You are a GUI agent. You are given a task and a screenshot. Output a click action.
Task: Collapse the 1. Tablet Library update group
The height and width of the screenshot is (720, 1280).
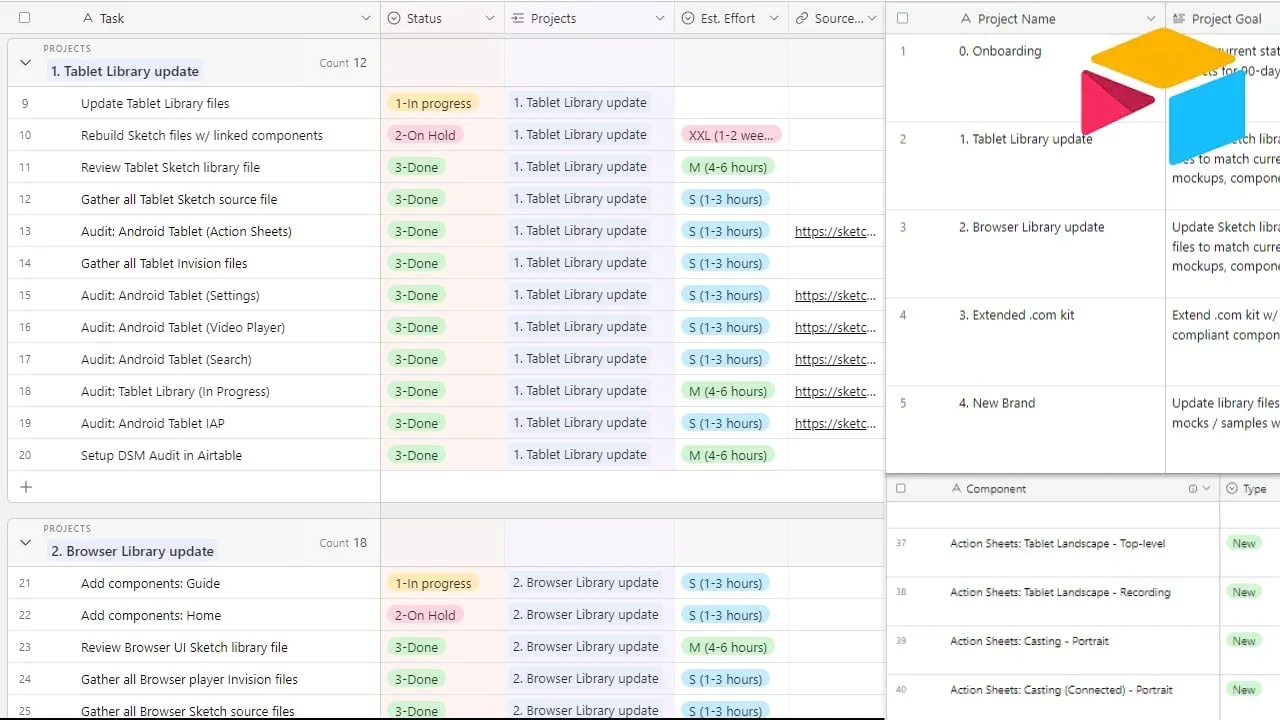pyautogui.click(x=25, y=63)
